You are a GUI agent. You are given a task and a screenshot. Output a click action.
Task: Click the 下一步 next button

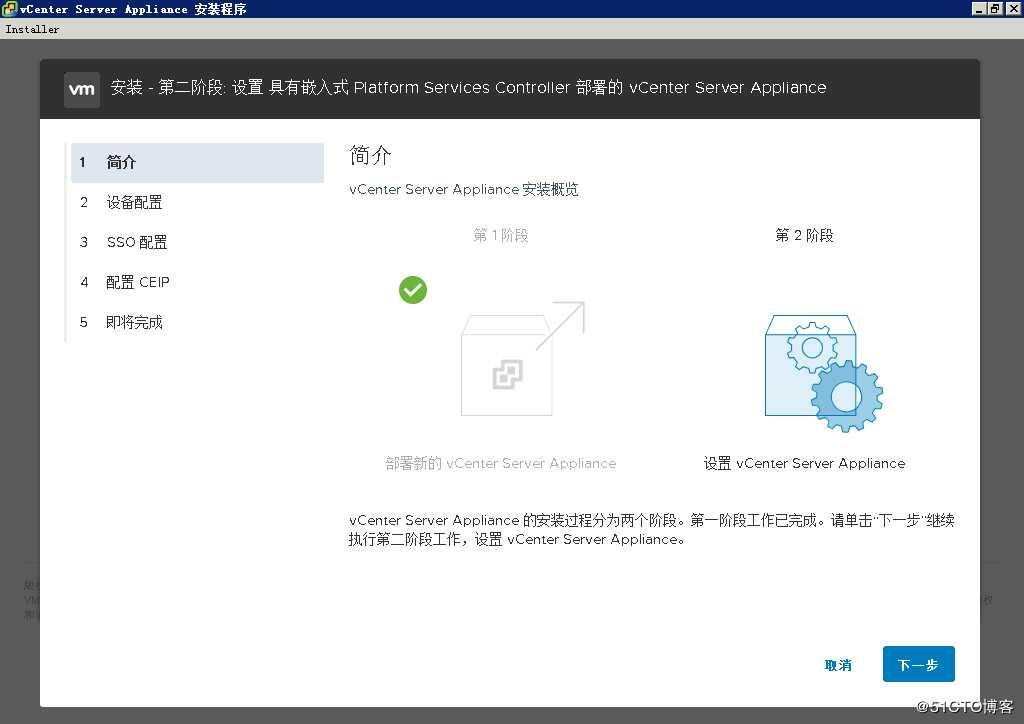(x=918, y=664)
